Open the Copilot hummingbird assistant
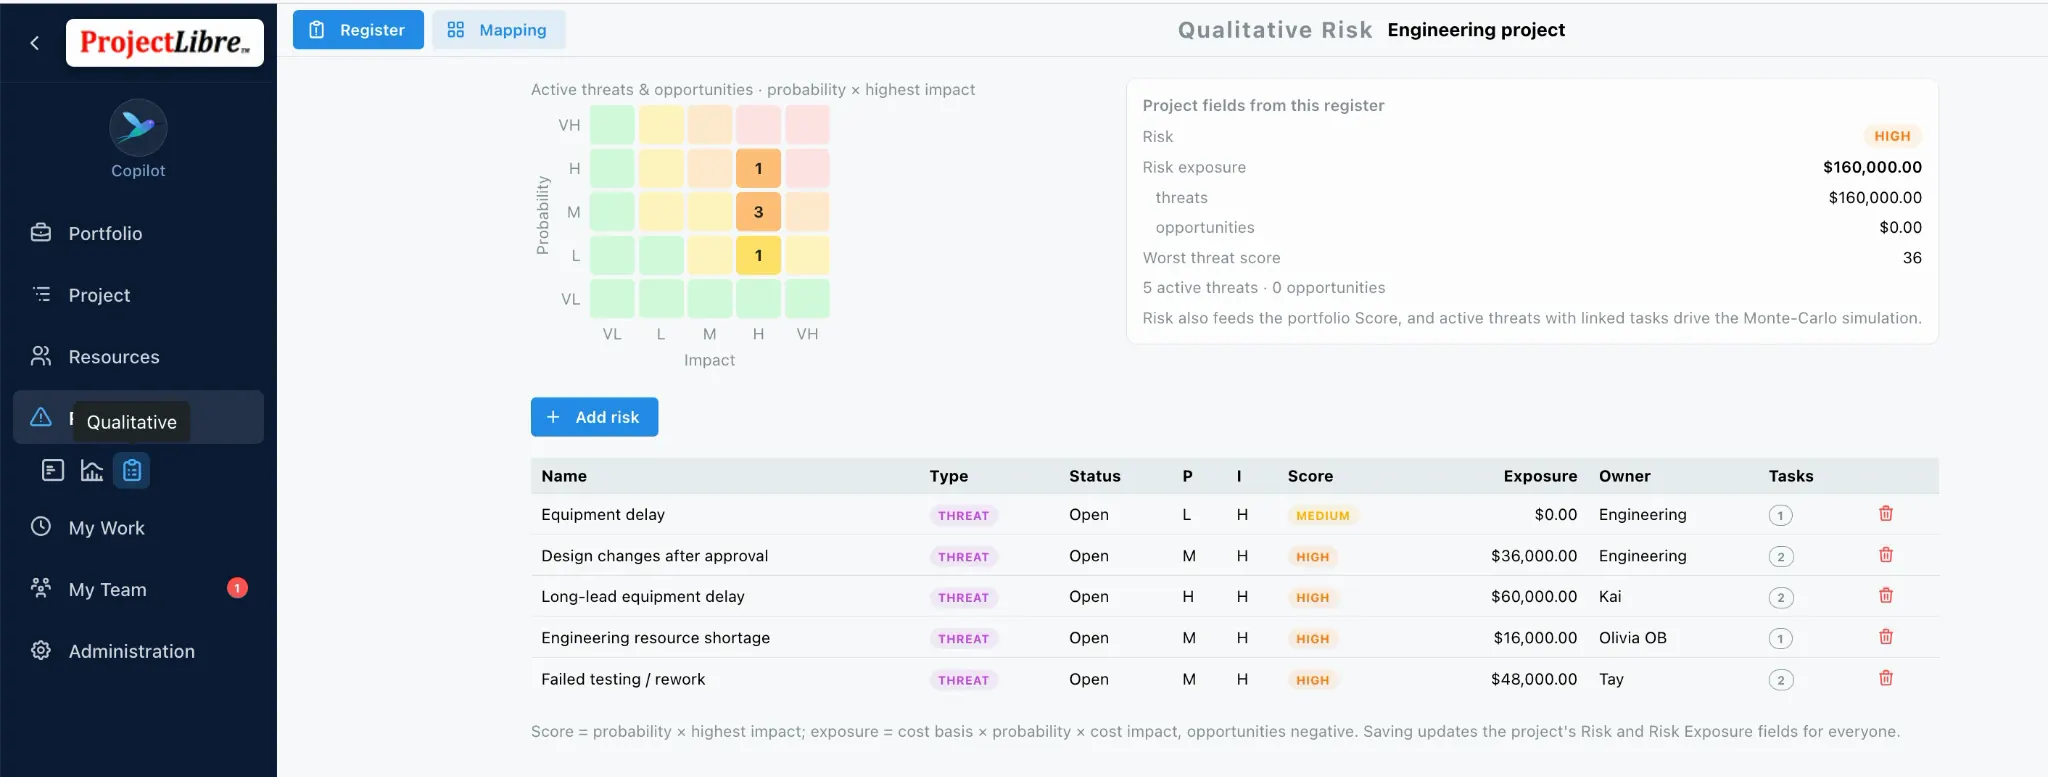 point(138,128)
